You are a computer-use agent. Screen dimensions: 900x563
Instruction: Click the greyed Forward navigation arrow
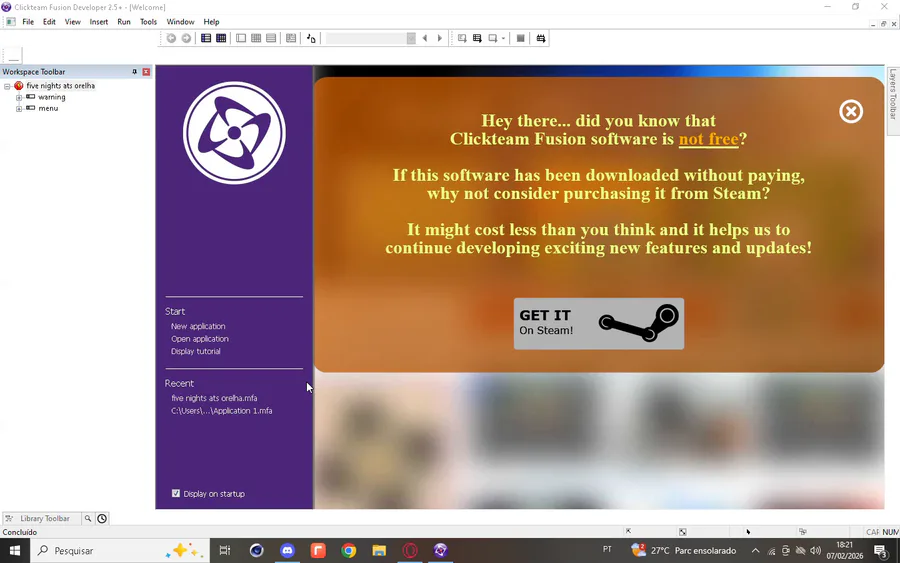pos(187,38)
